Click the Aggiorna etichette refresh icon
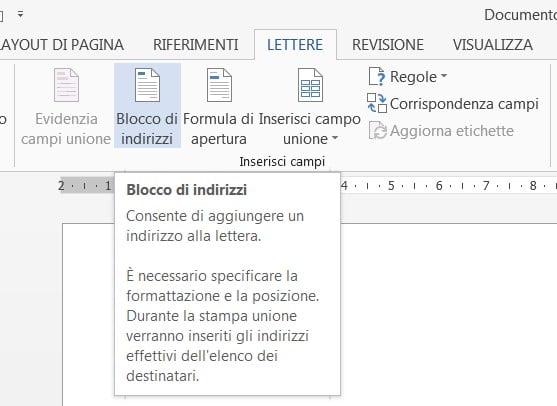This screenshot has width=557, height=406. [x=378, y=131]
